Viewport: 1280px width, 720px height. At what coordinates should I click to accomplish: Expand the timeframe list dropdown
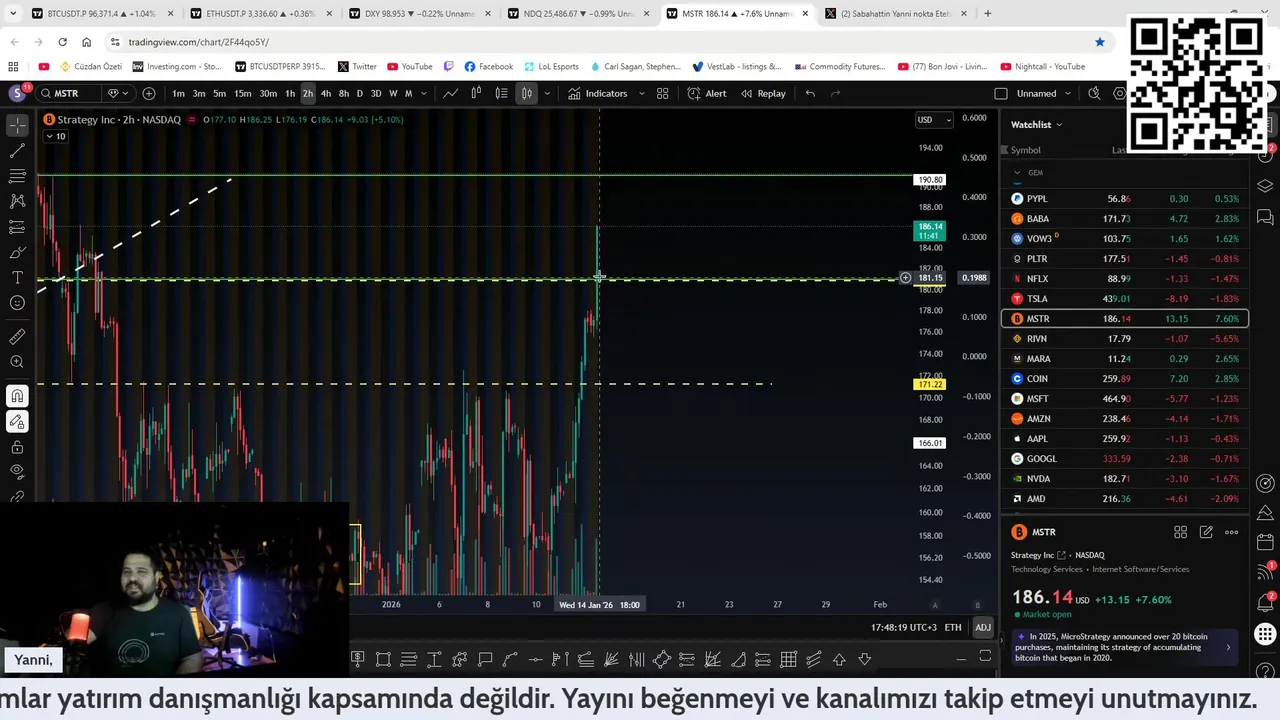(424, 93)
